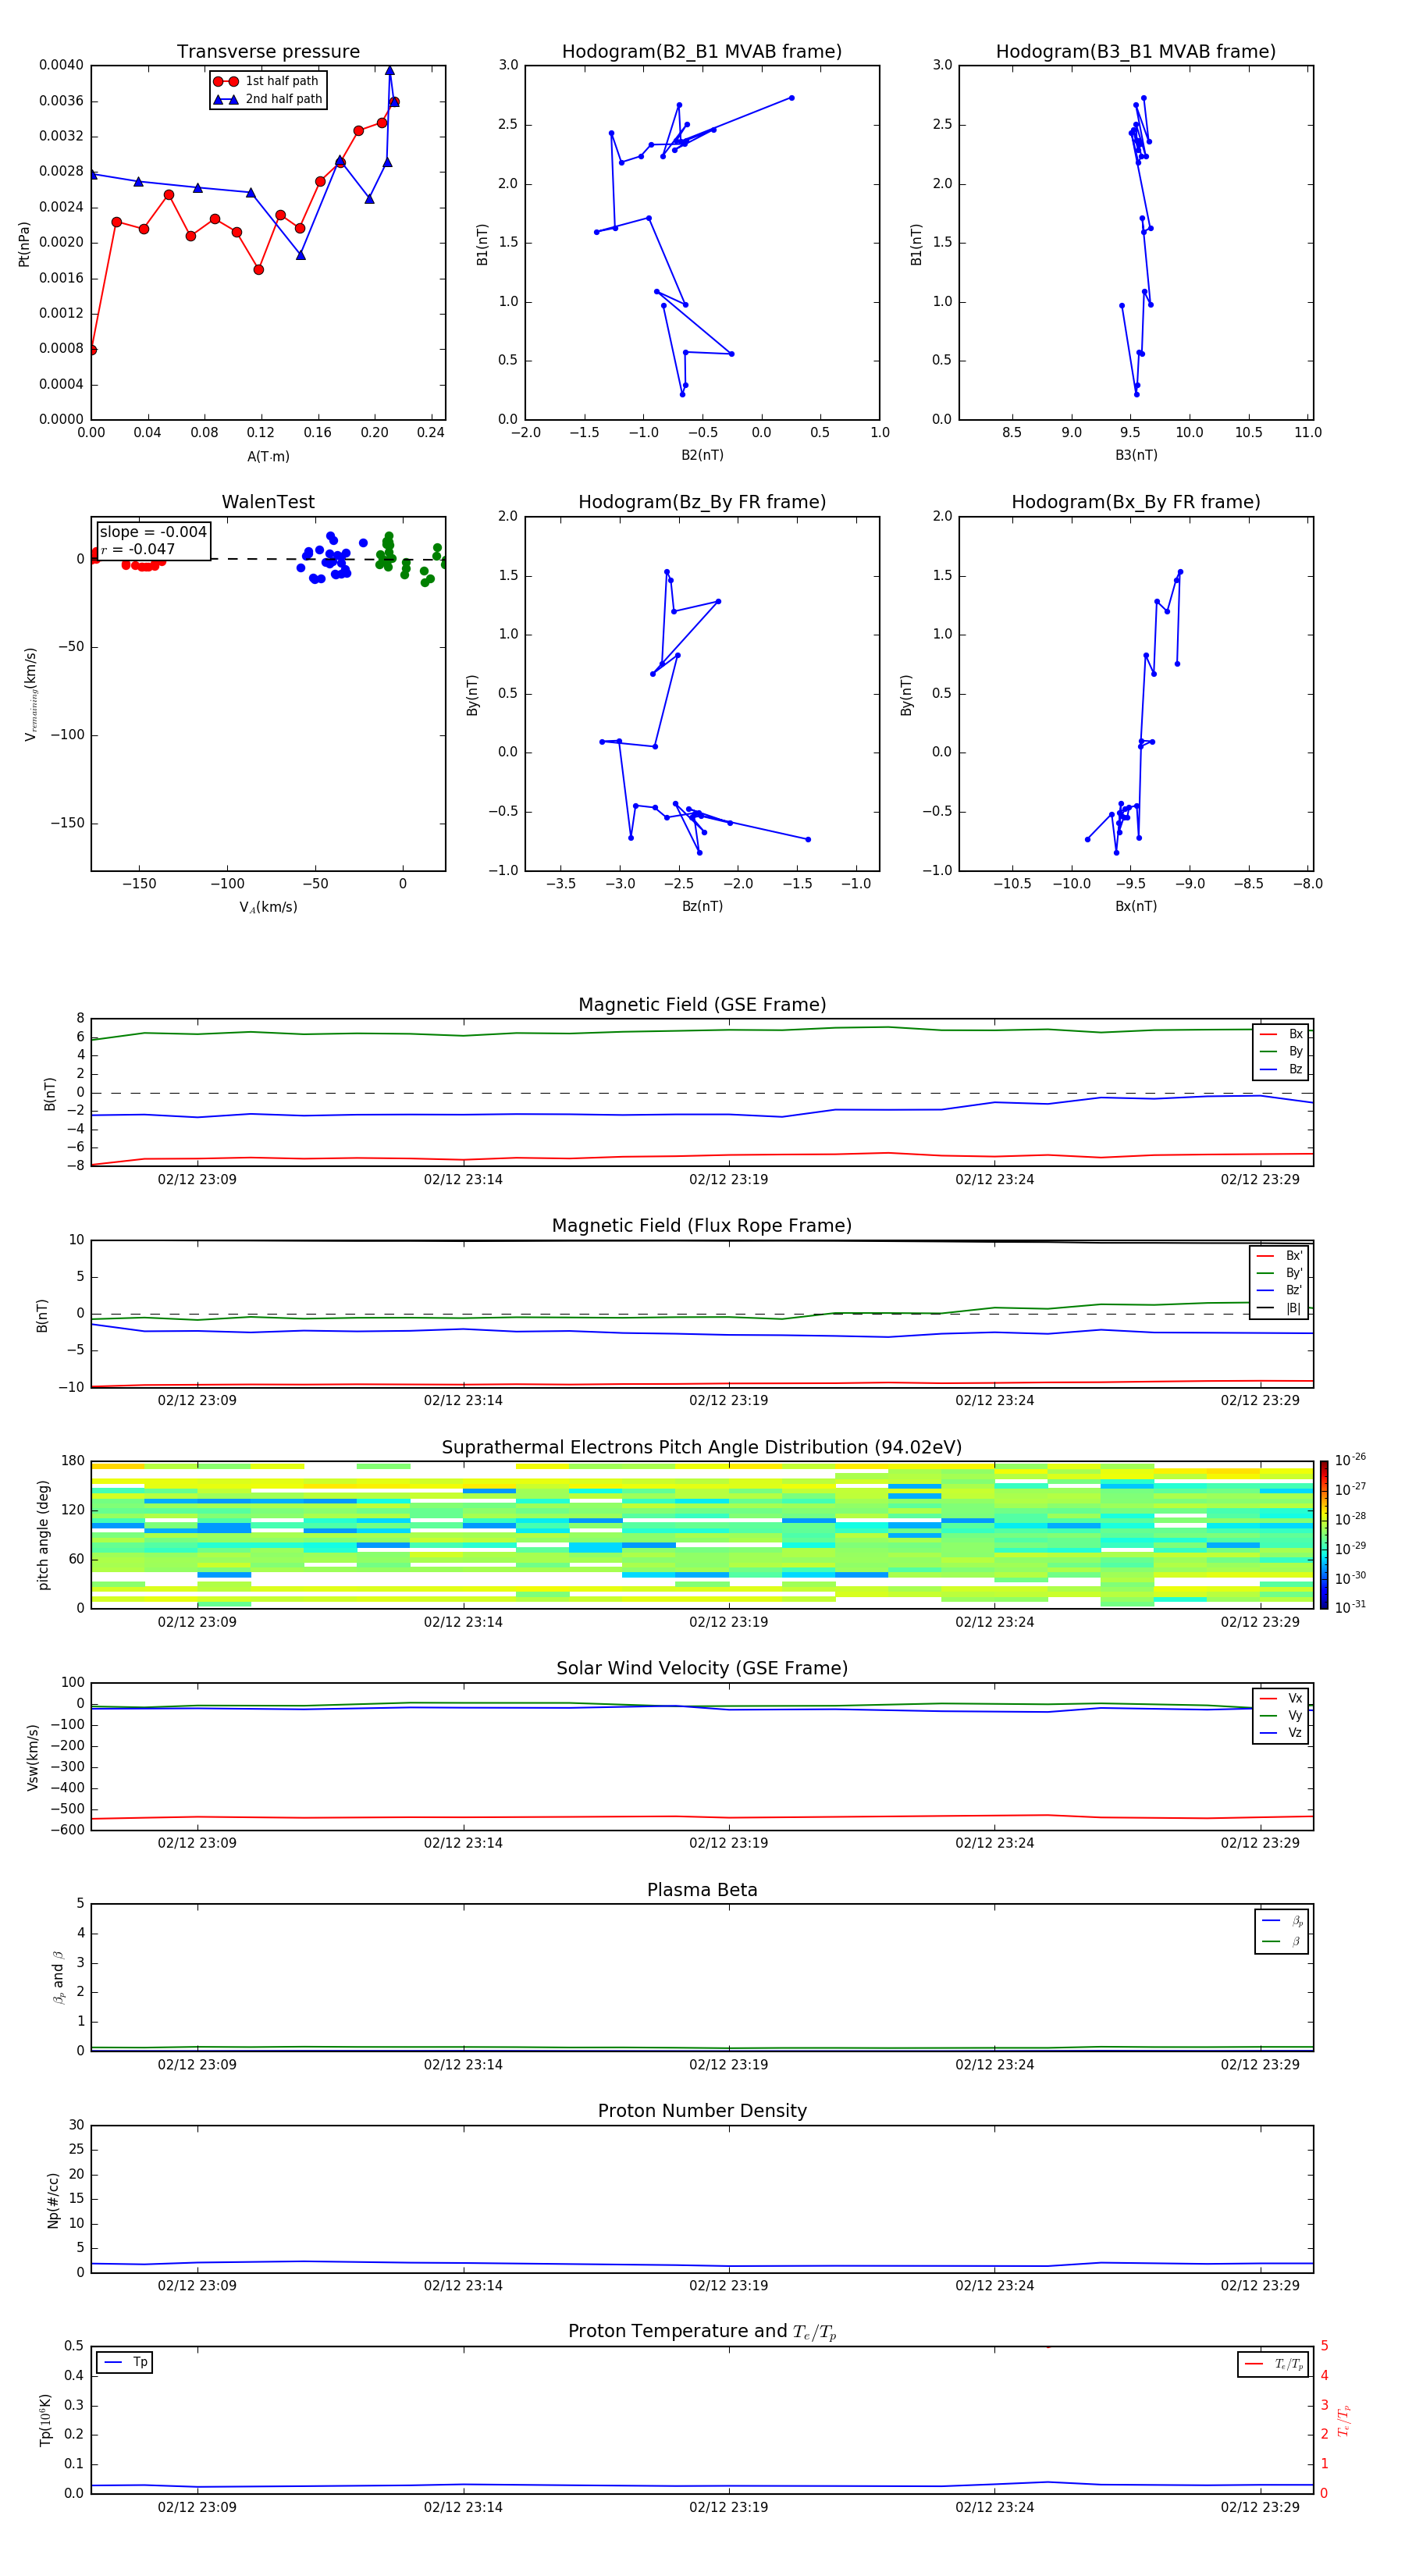Click the 'Magnetic Field (Flux Rope Frame)' title
This screenshot has width=1405, height=2576.
(x=702, y=1226)
